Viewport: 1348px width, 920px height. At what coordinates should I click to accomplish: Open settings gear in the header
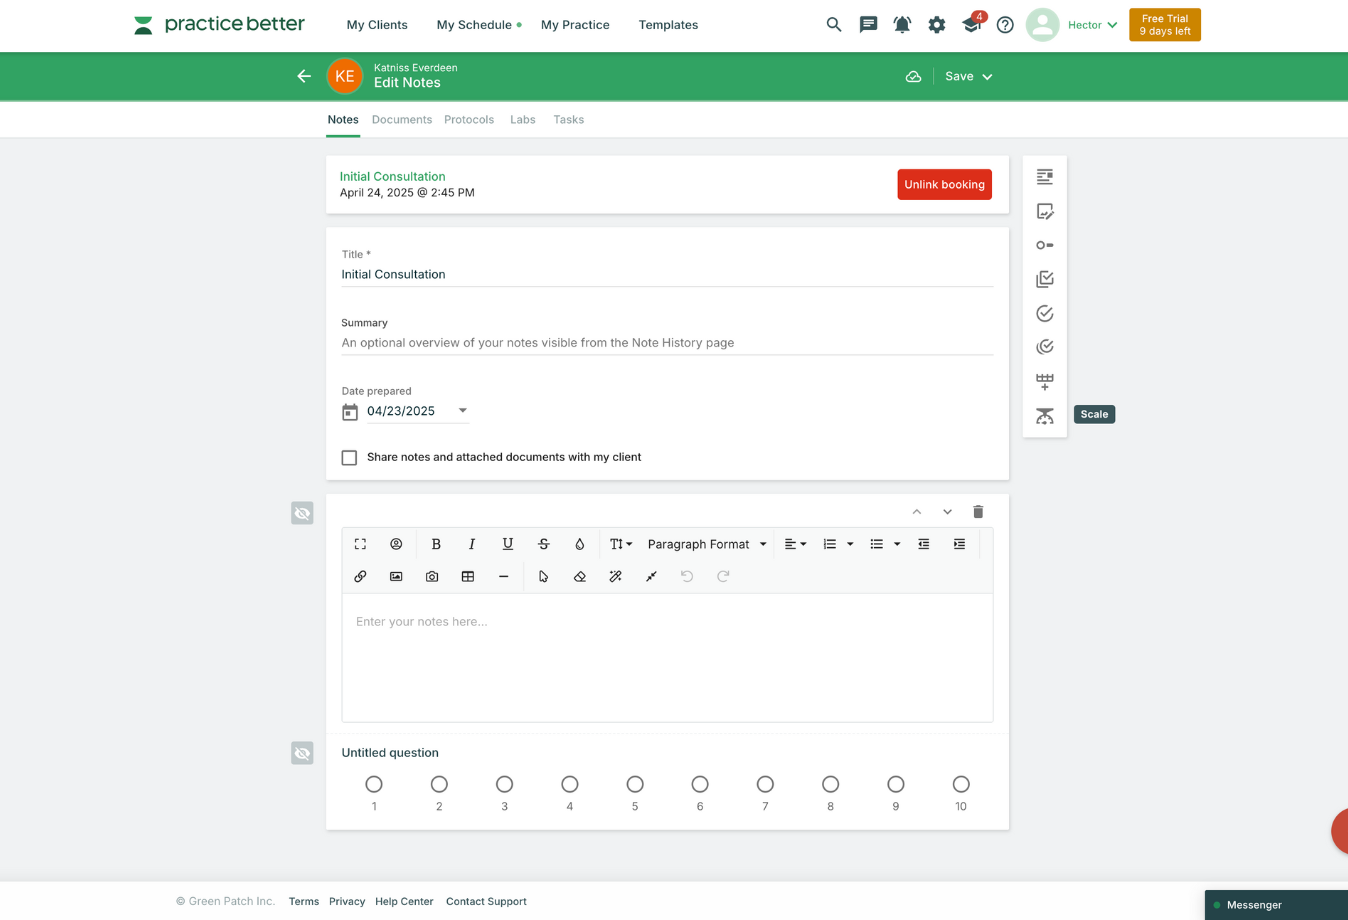pyautogui.click(x=937, y=25)
